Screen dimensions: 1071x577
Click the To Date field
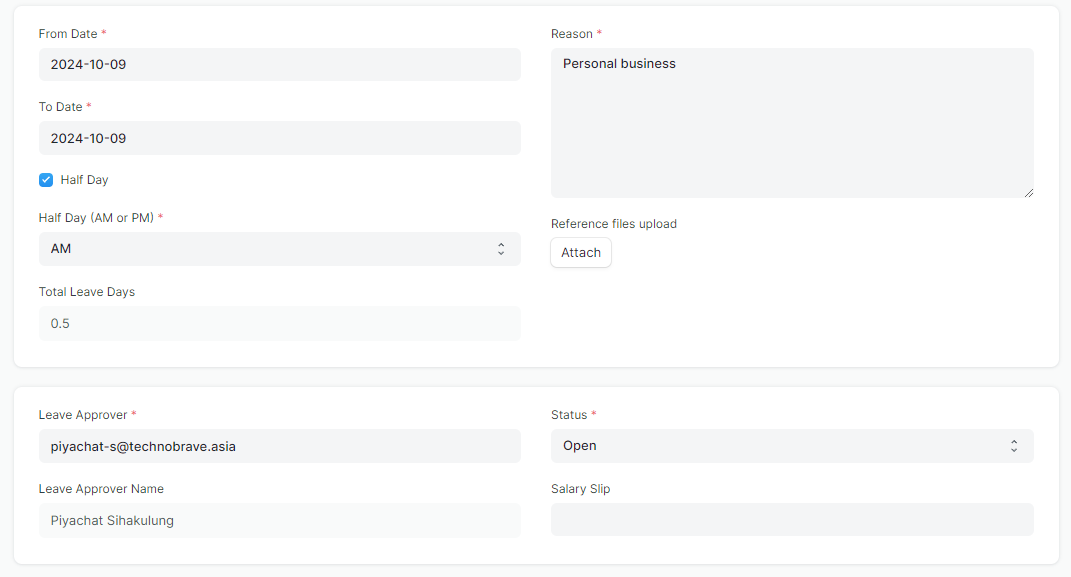(279, 139)
